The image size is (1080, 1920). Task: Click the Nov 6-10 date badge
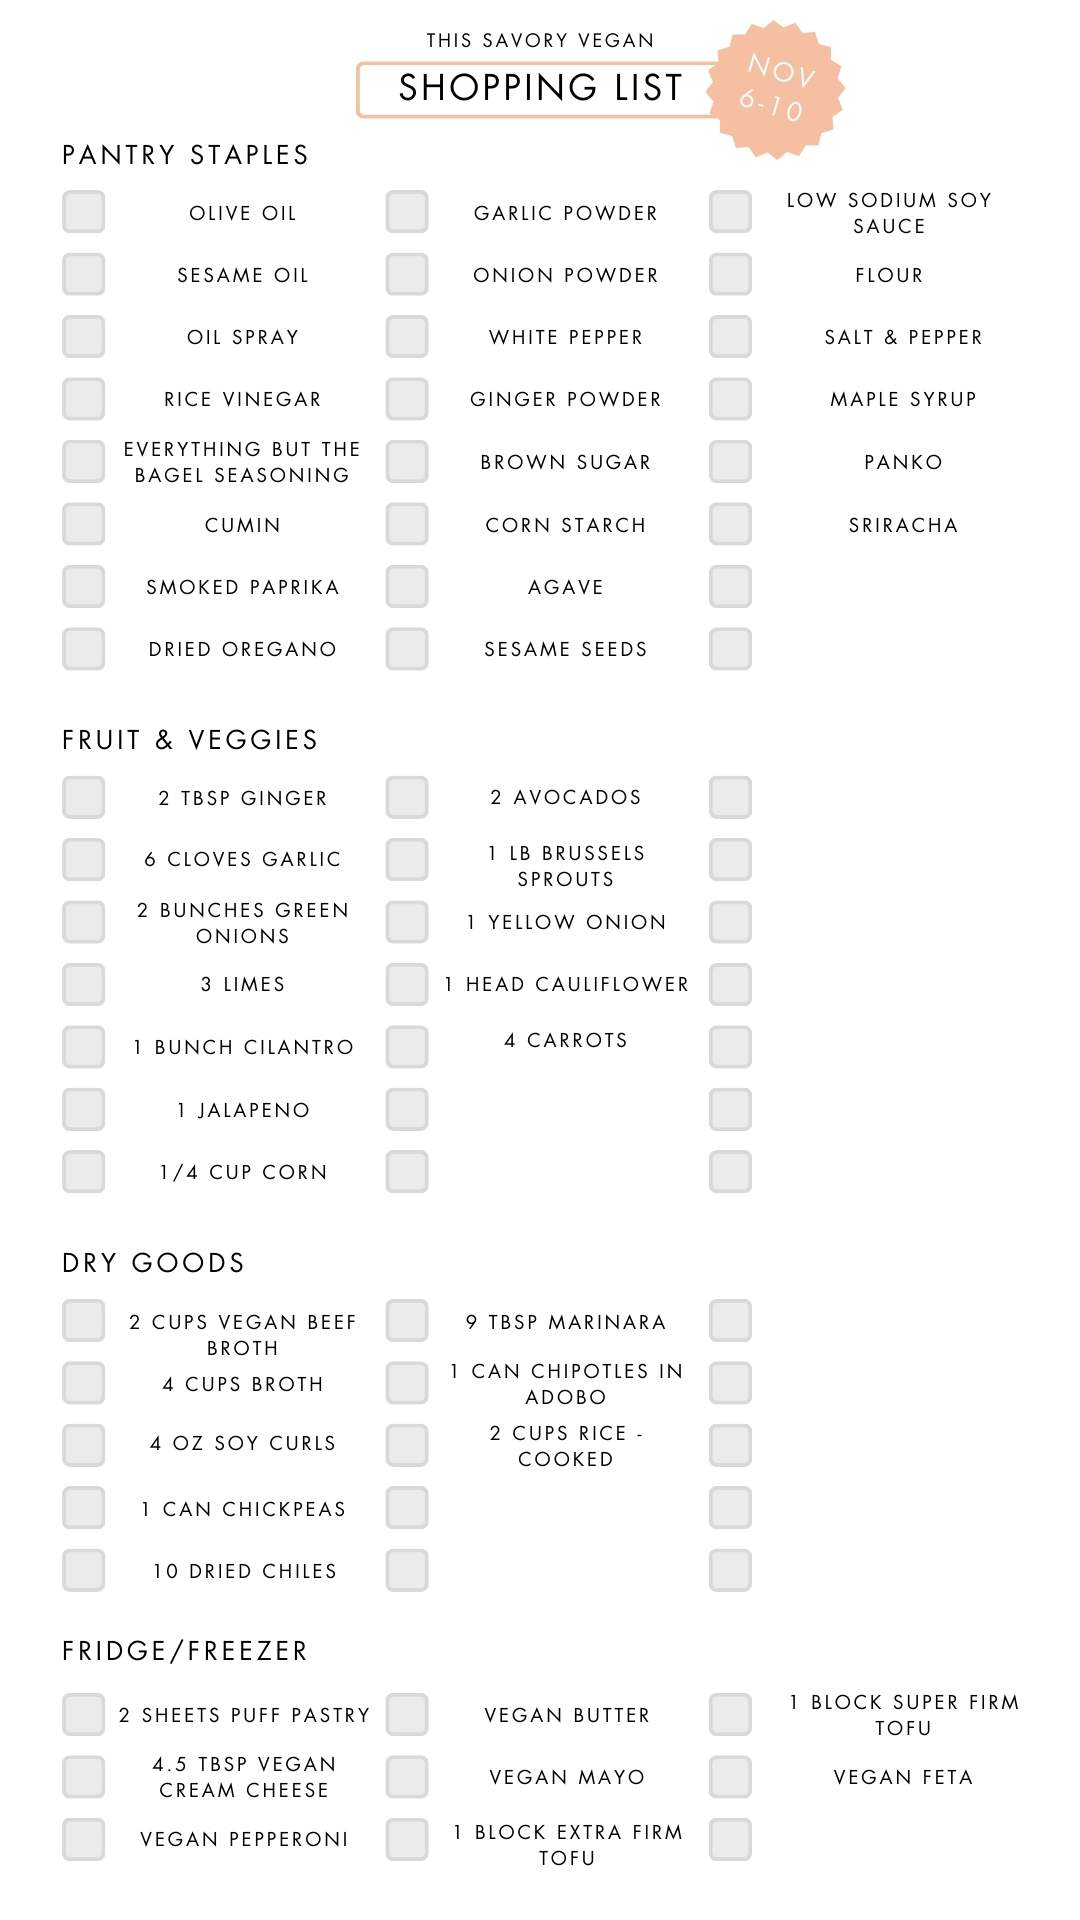pyautogui.click(x=776, y=89)
